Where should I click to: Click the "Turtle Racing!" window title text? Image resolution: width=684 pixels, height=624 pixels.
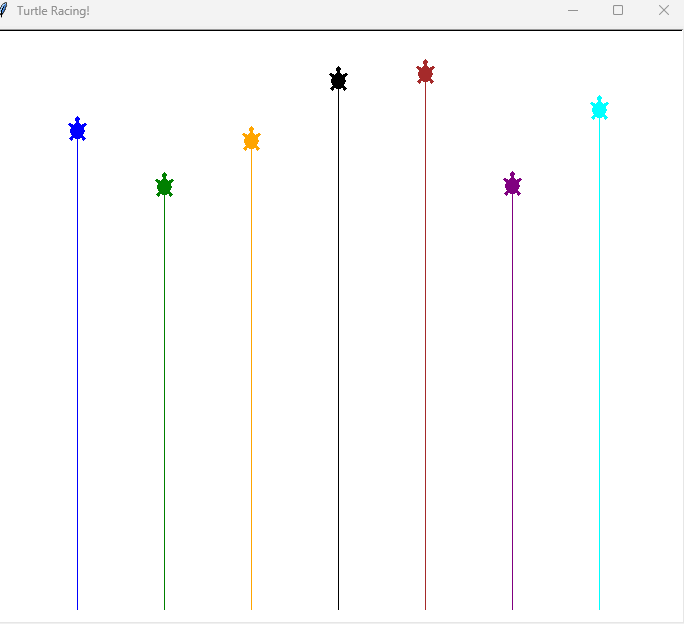click(x=53, y=10)
